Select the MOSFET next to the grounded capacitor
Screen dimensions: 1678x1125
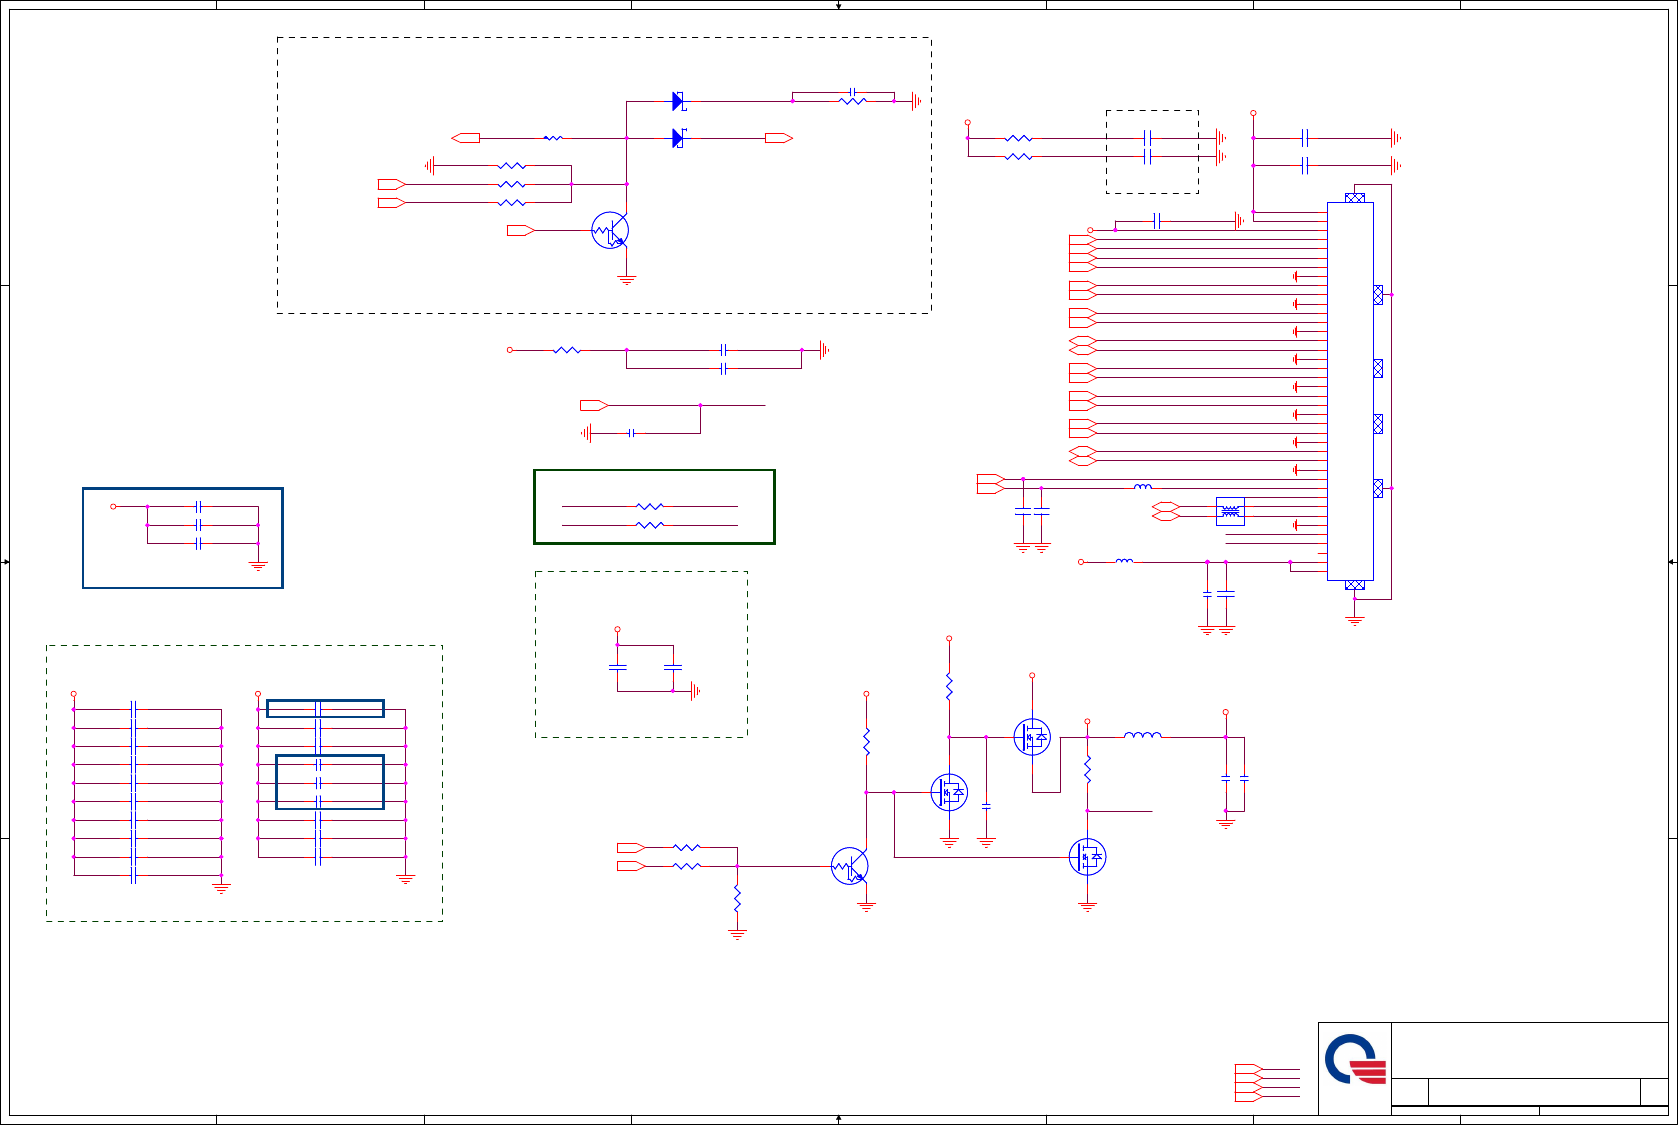click(949, 792)
